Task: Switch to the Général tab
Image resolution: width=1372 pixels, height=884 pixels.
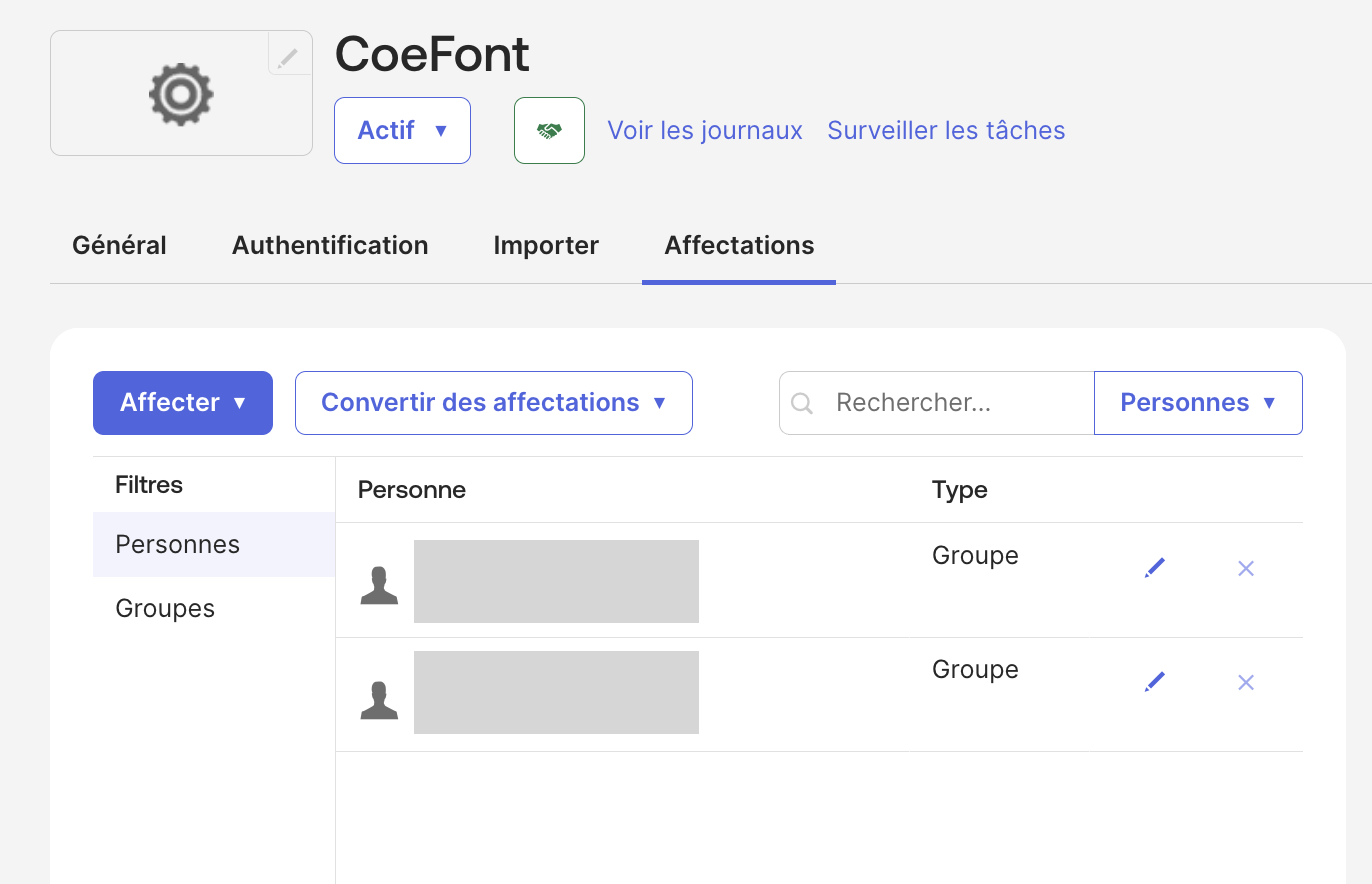Action: pyautogui.click(x=119, y=245)
